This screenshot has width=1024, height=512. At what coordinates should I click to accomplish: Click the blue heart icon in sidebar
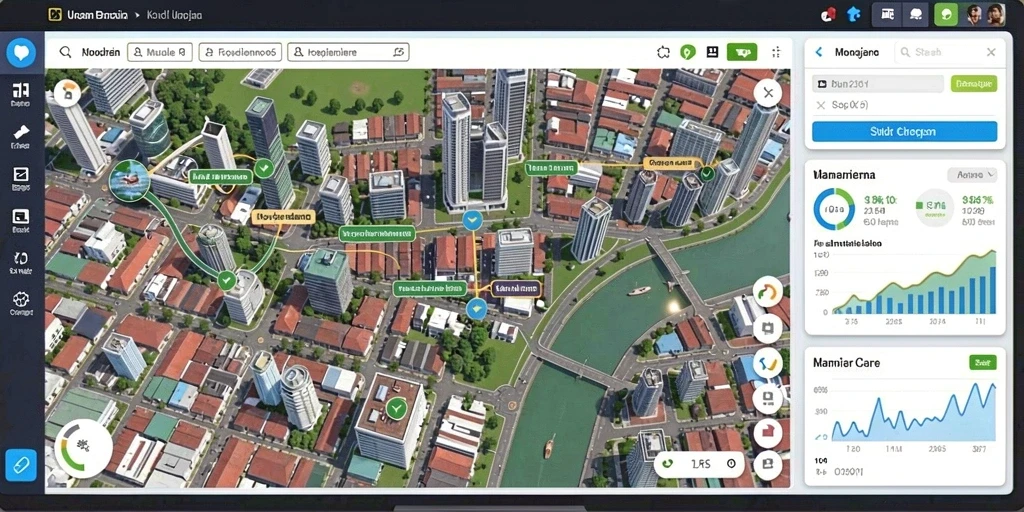point(21,53)
